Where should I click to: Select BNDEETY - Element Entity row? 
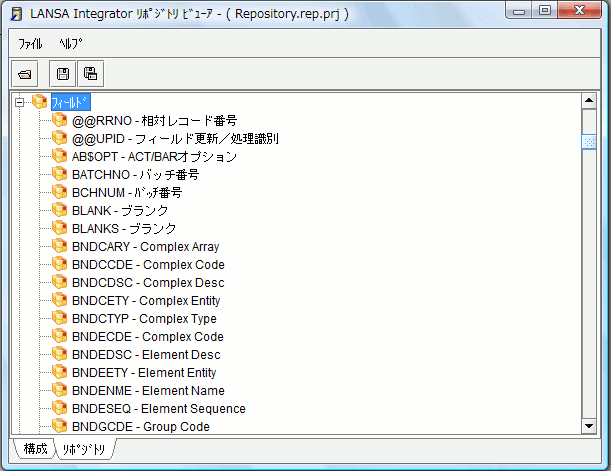click(x=144, y=372)
